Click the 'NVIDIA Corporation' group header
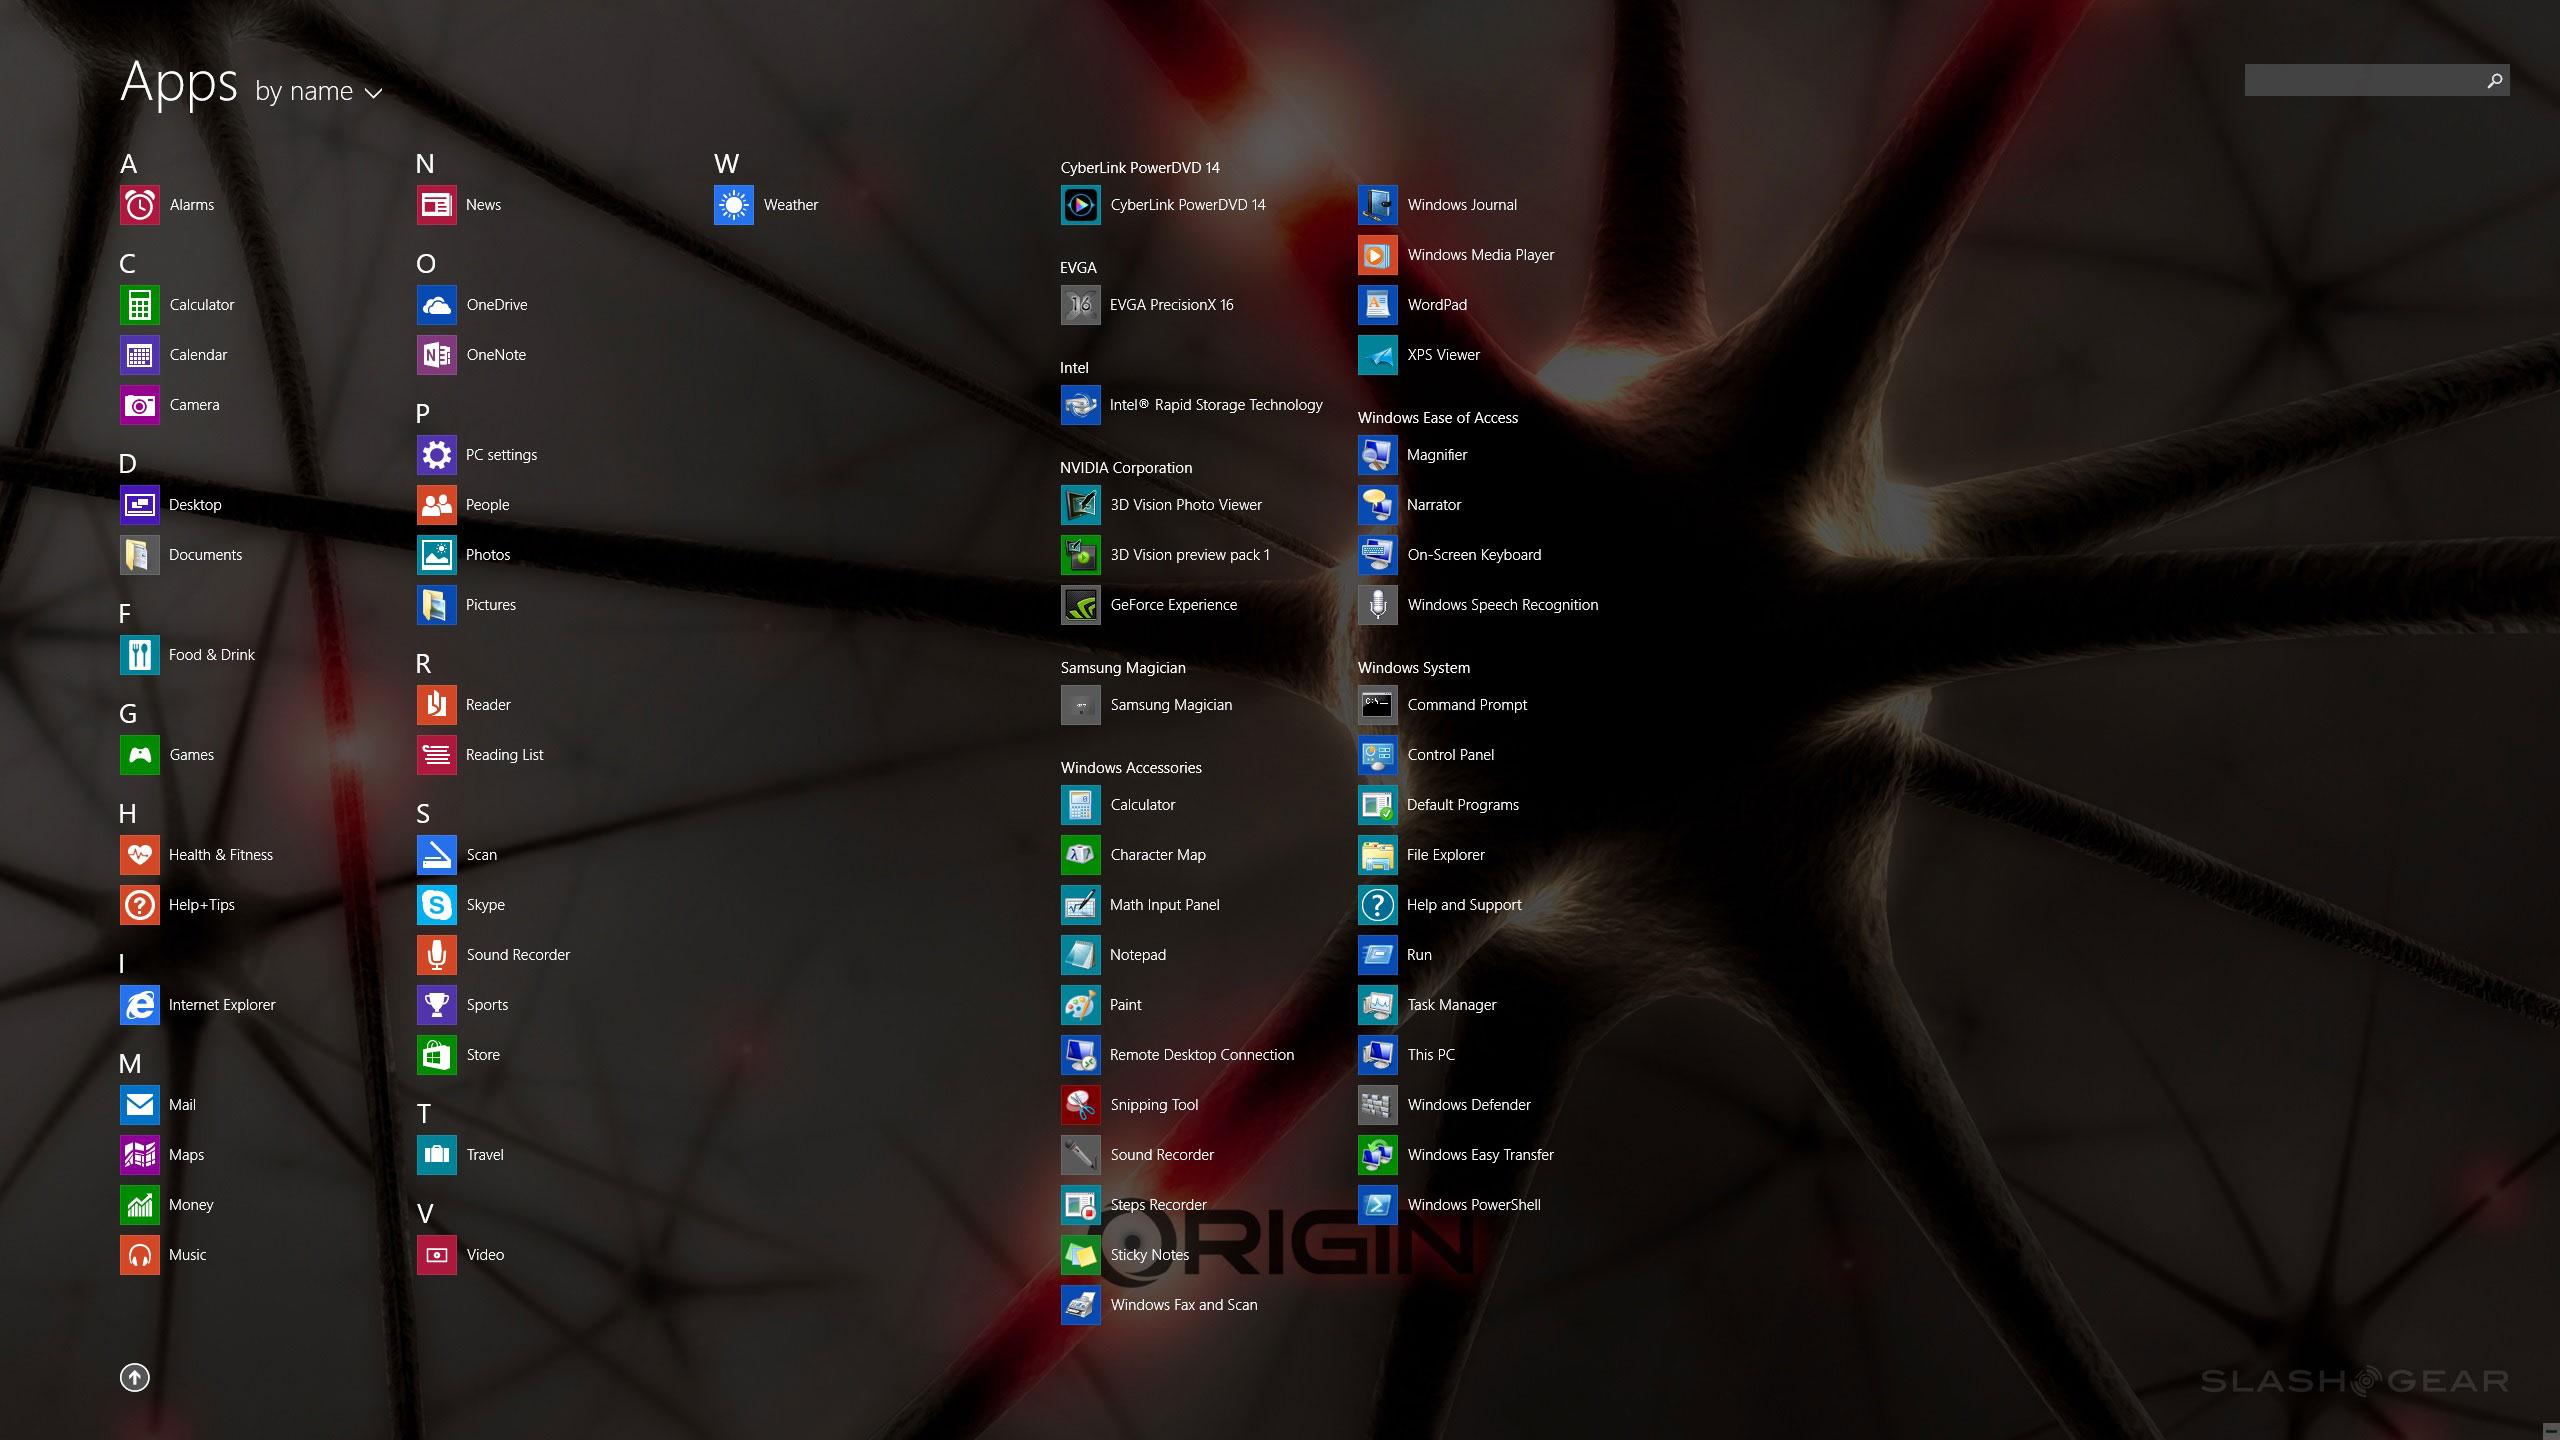This screenshot has width=2560, height=1440. (1126, 468)
